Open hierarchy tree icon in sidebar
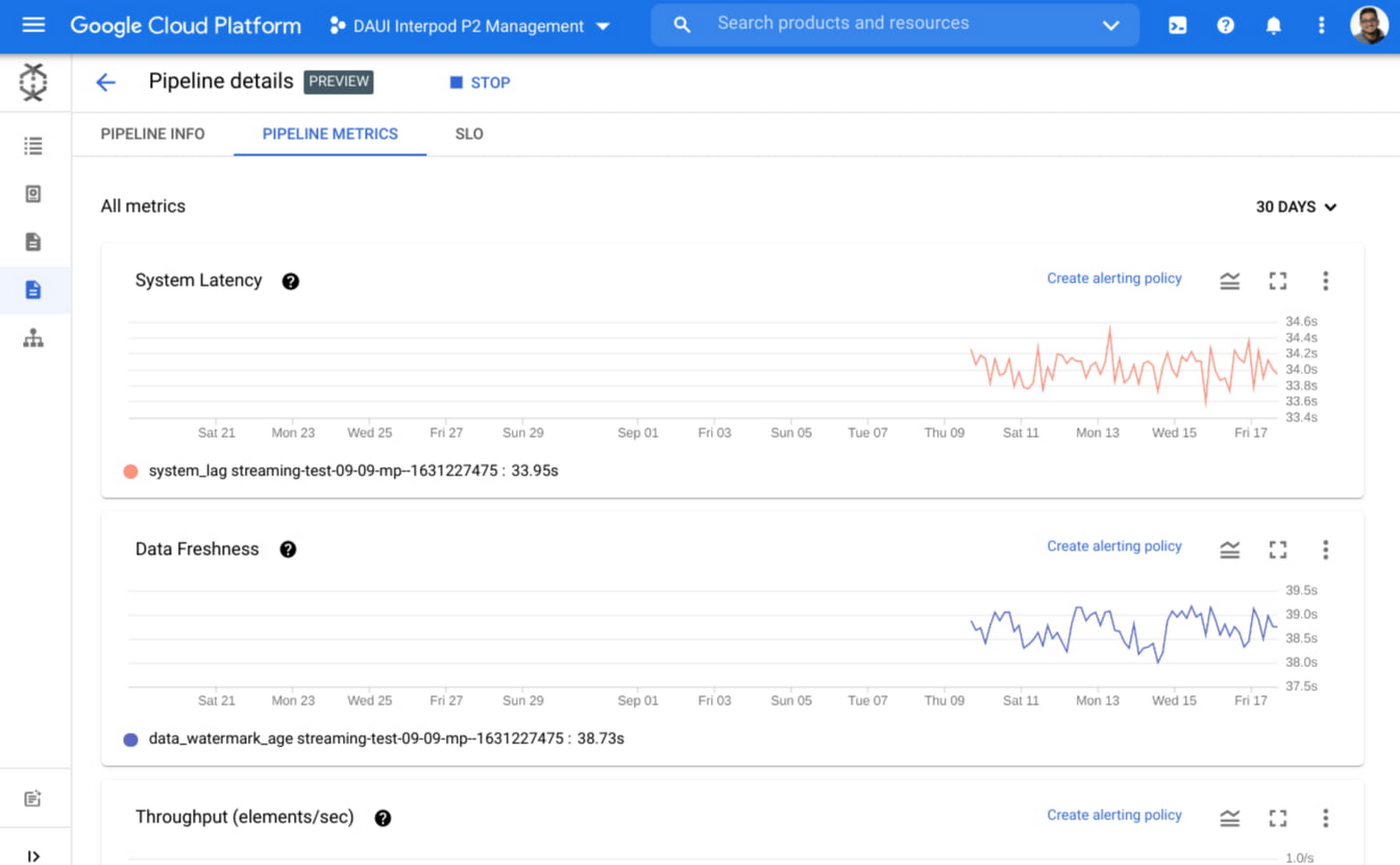 pos(33,339)
